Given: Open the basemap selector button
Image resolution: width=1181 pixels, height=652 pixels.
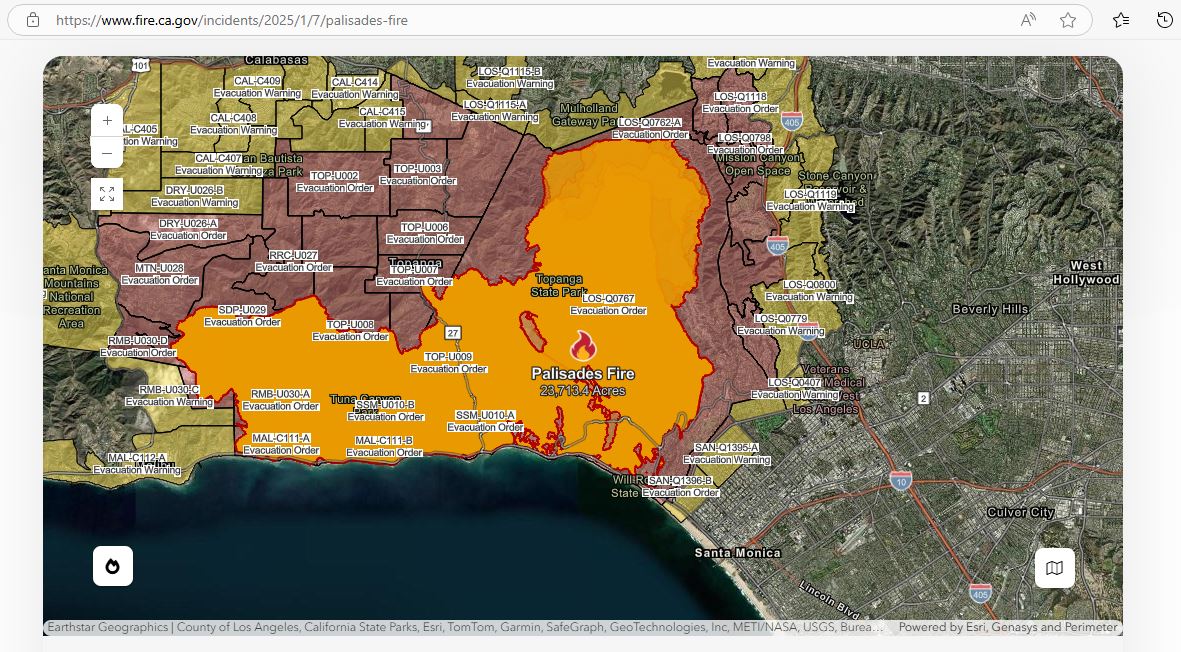Looking at the screenshot, I should pos(1054,568).
